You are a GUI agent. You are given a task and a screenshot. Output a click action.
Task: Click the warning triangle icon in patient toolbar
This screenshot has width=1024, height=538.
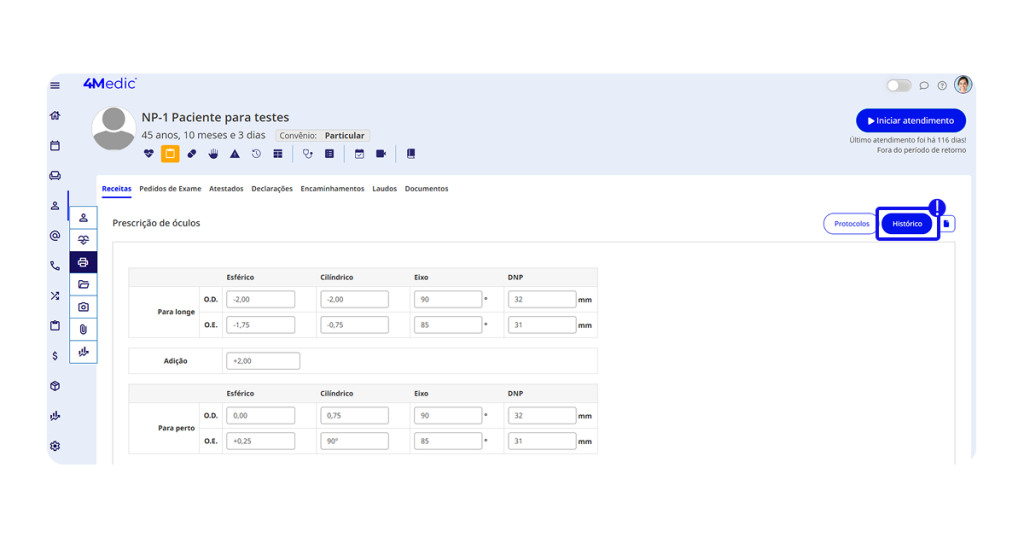235,154
